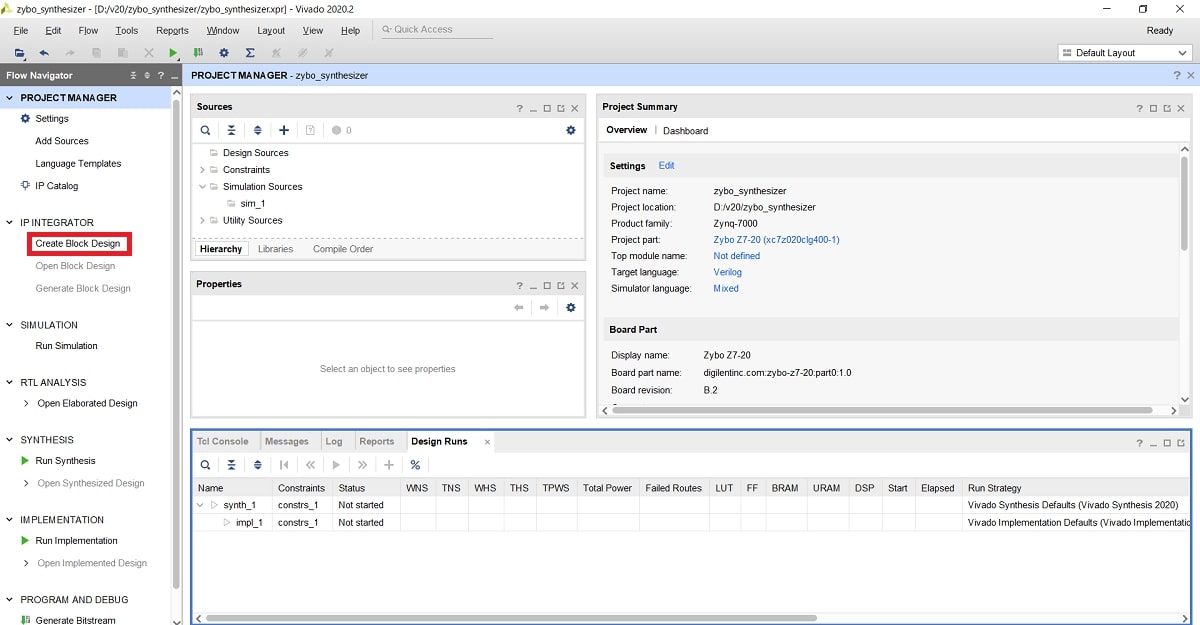Image resolution: width=1200 pixels, height=625 pixels.
Task: Collapse all sections in Flow Navigator header
Action: coord(134,76)
